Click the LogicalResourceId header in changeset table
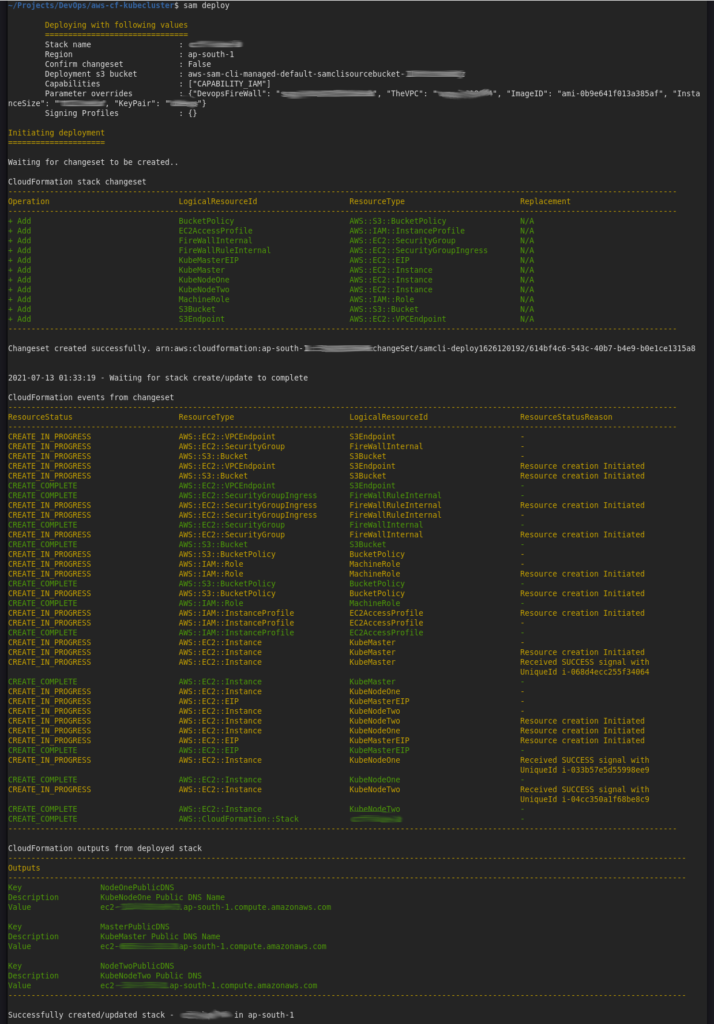 point(218,201)
